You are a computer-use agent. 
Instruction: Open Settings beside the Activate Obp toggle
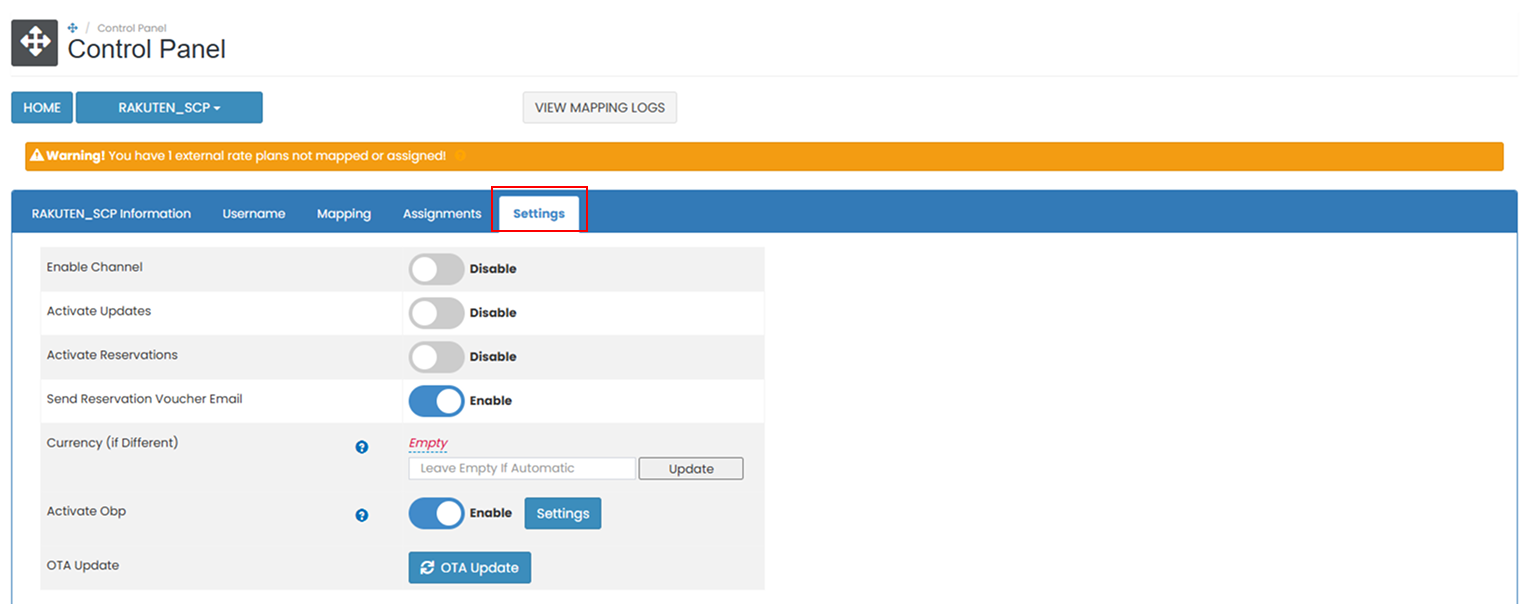[x=562, y=512]
